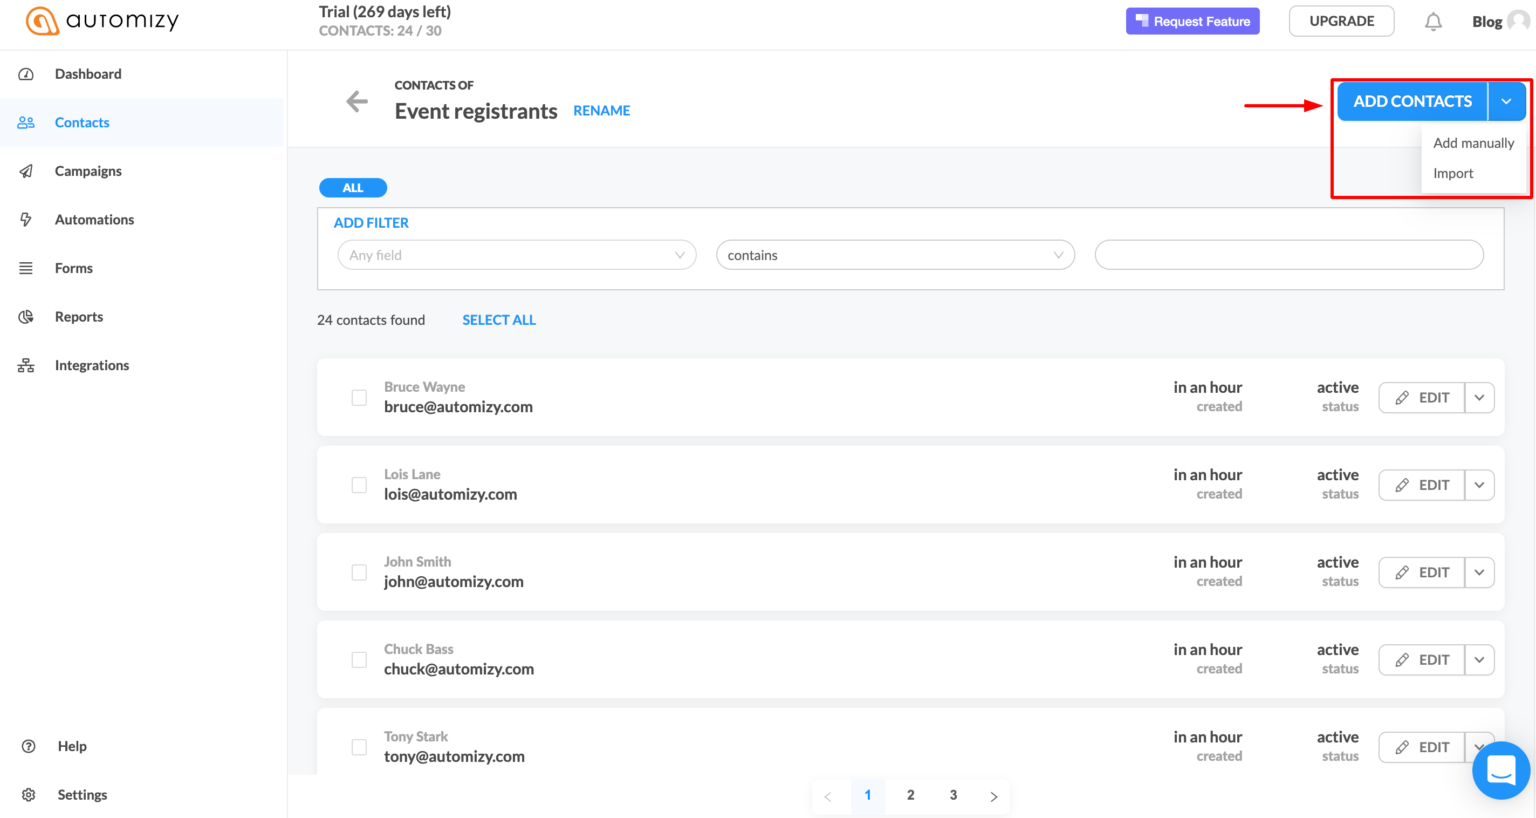
Task: Select the Campaigns paper-plane icon
Action: click(25, 170)
